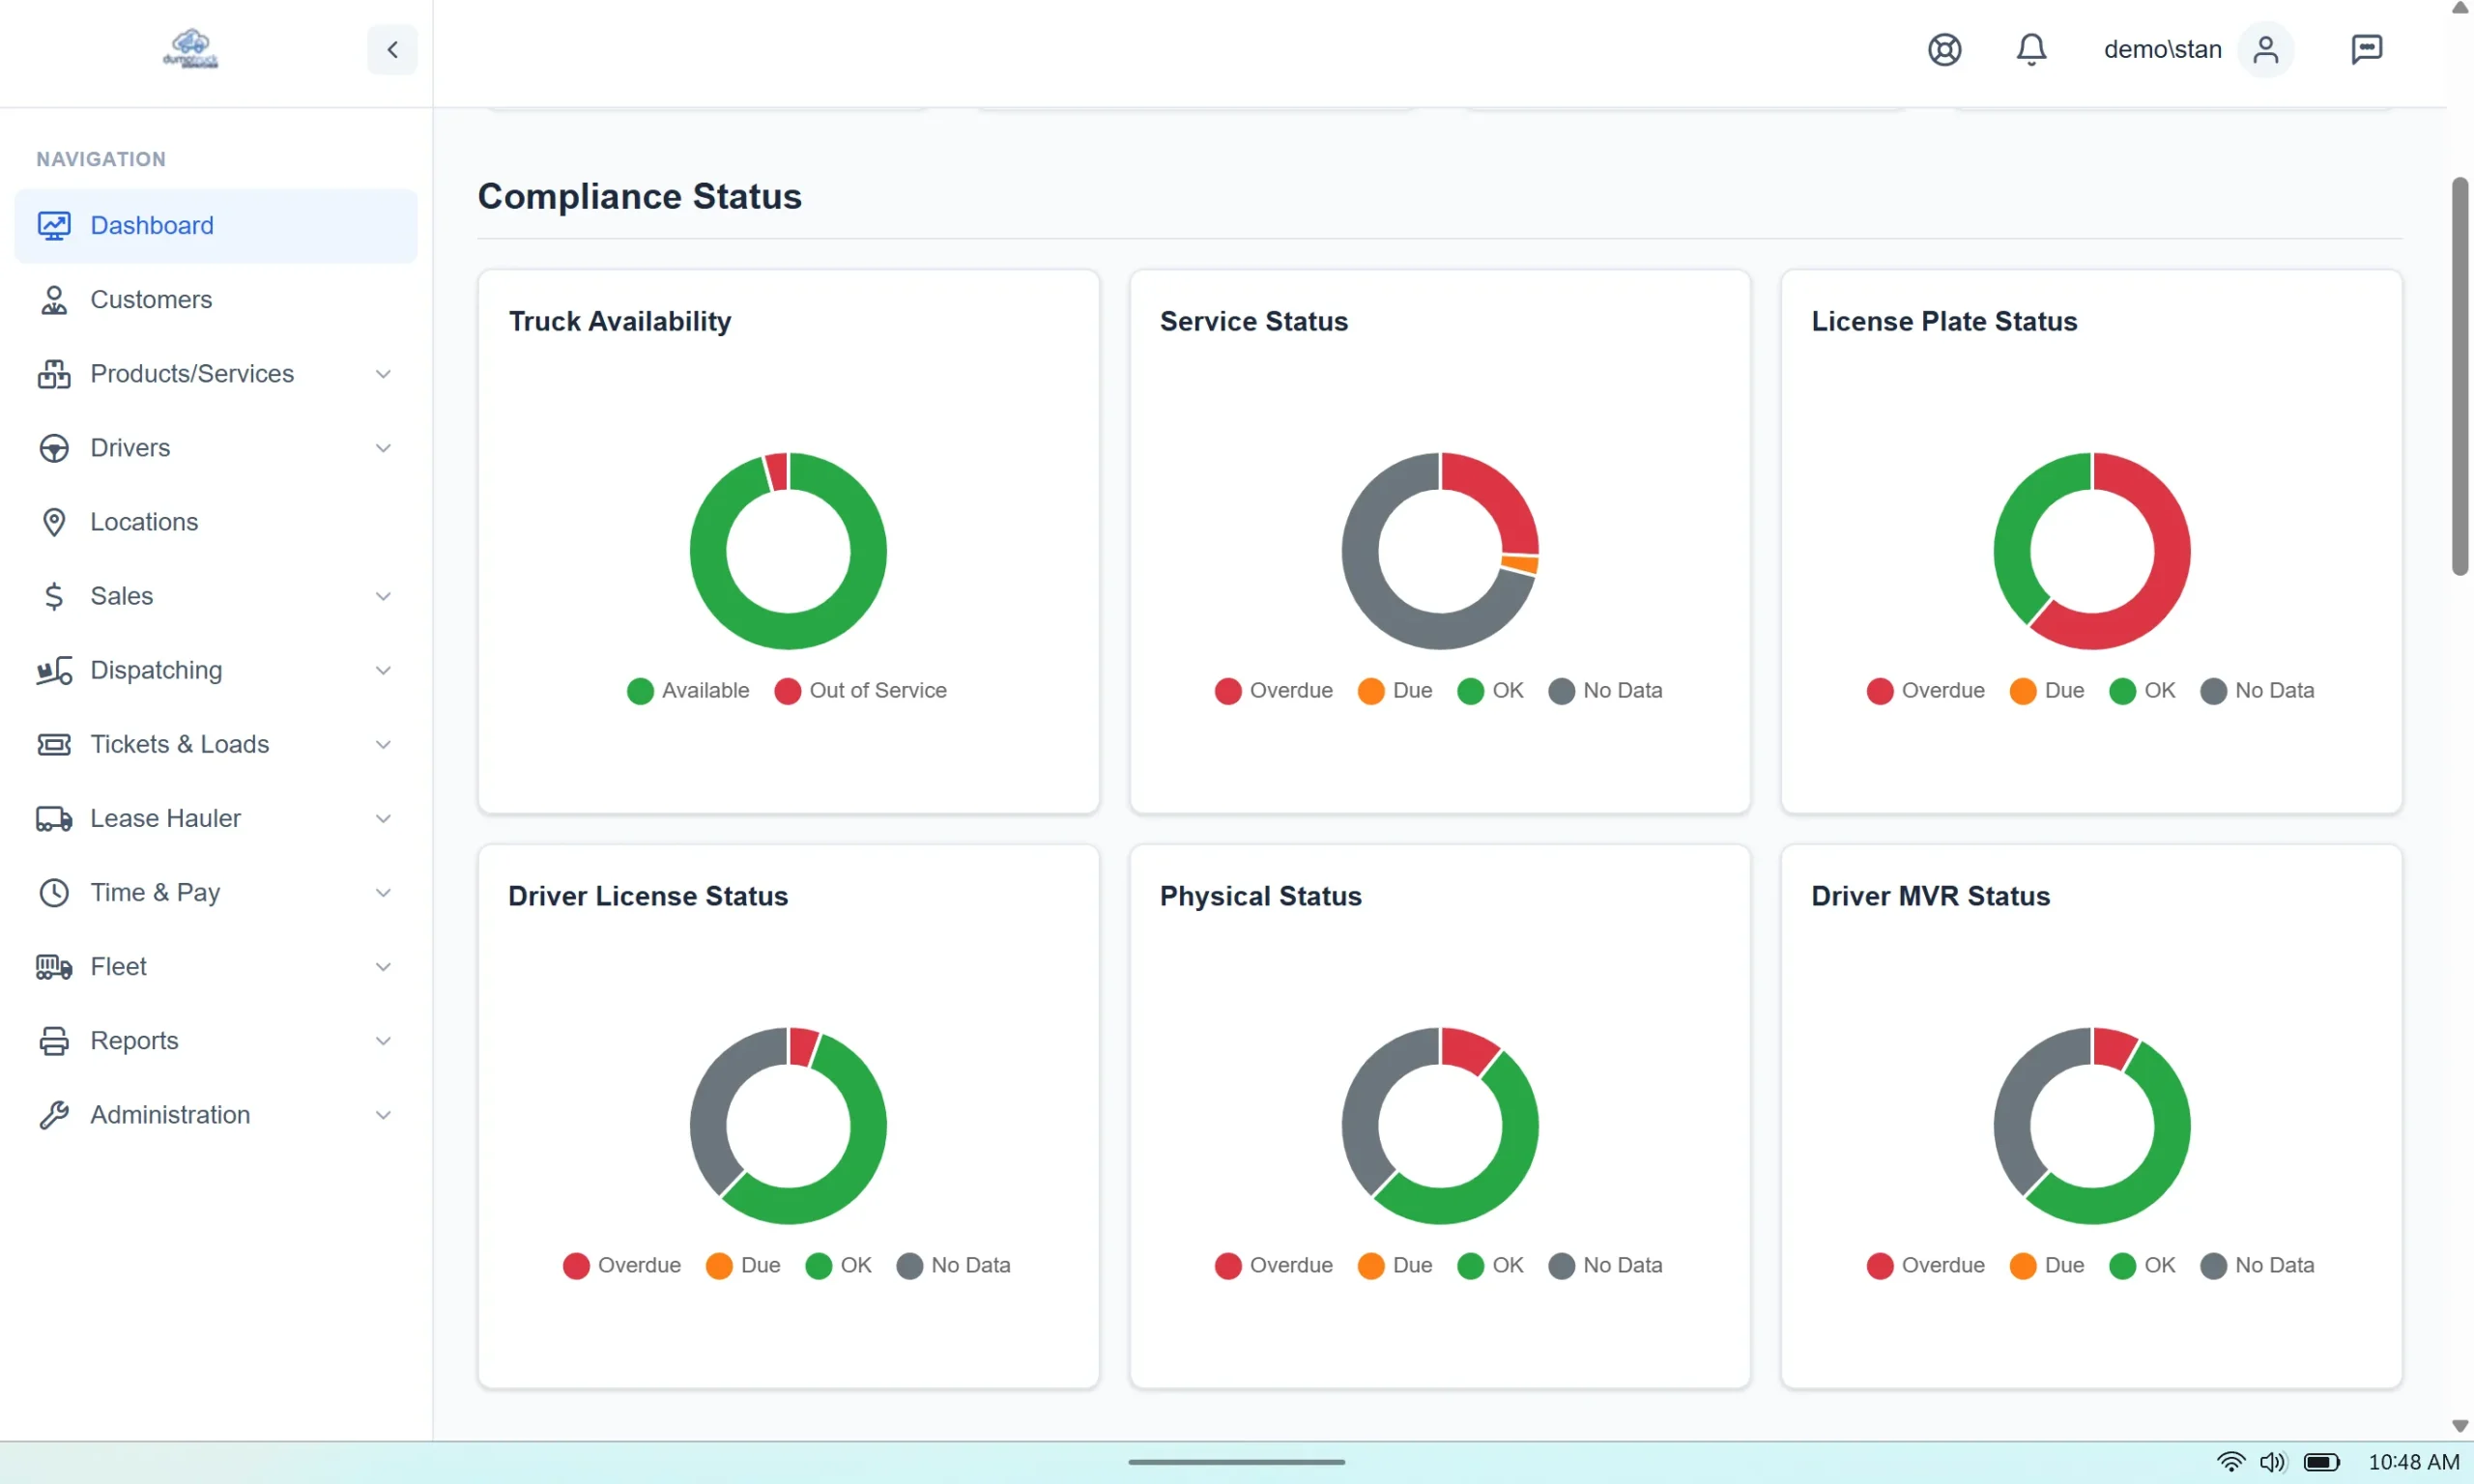Image resolution: width=2474 pixels, height=1484 pixels.
Task: Collapse the sidebar with the back arrow
Action: point(391,49)
